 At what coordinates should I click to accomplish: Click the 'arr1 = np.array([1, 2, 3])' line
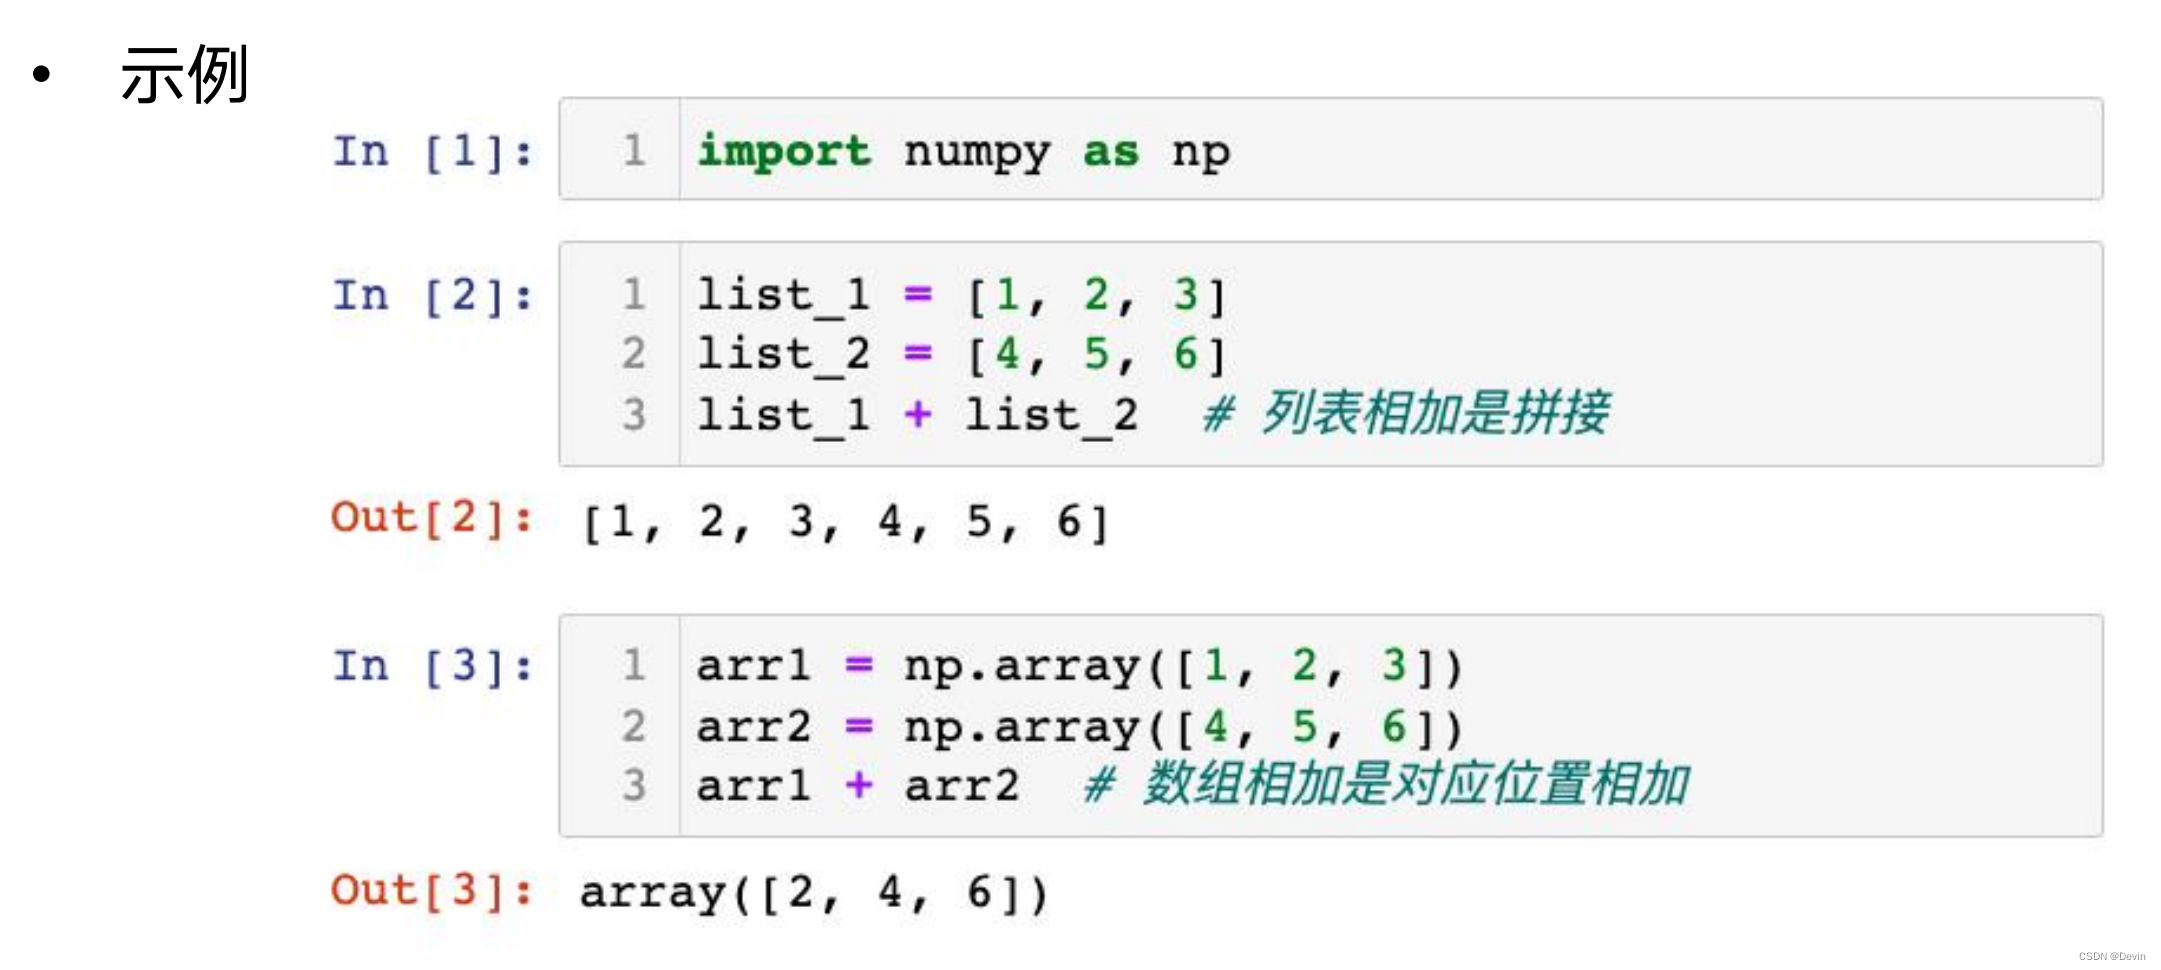[1080, 666]
